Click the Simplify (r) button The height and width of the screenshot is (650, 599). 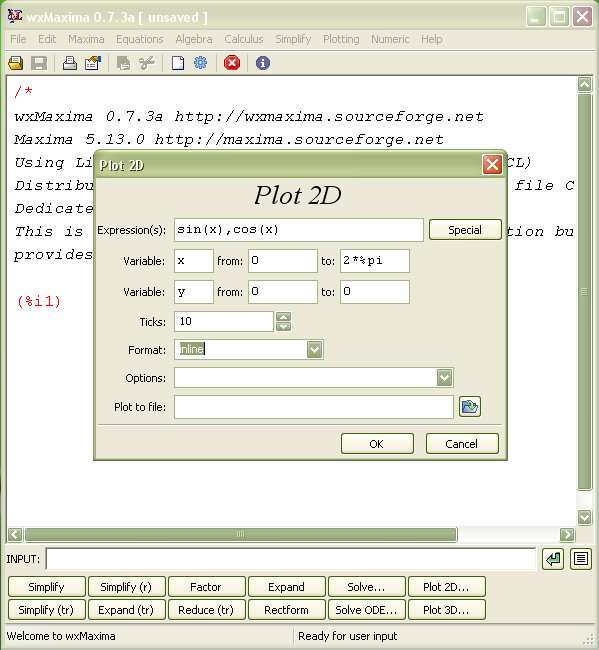pos(126,587)
